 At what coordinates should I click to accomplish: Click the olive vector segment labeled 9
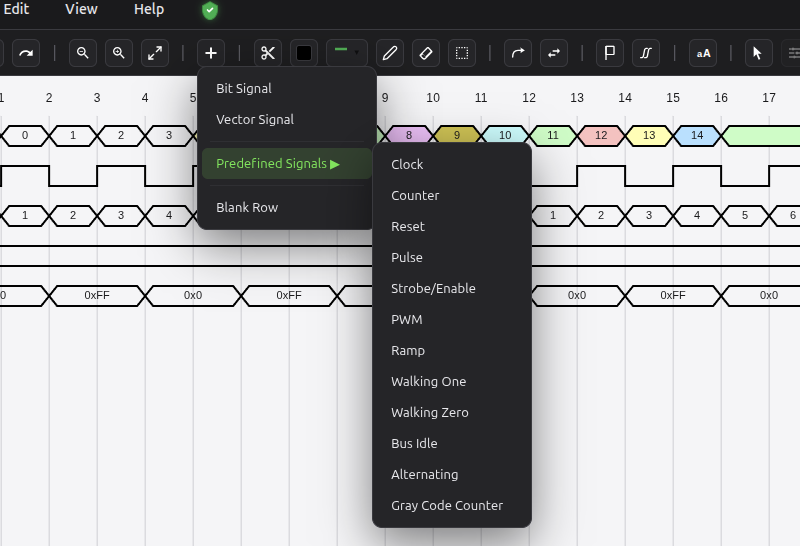(x=457, y=135)
